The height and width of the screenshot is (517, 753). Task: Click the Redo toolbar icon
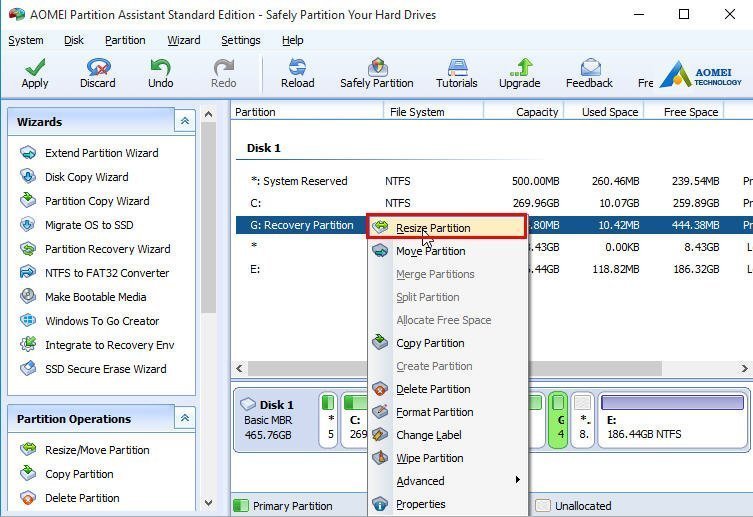224,68
